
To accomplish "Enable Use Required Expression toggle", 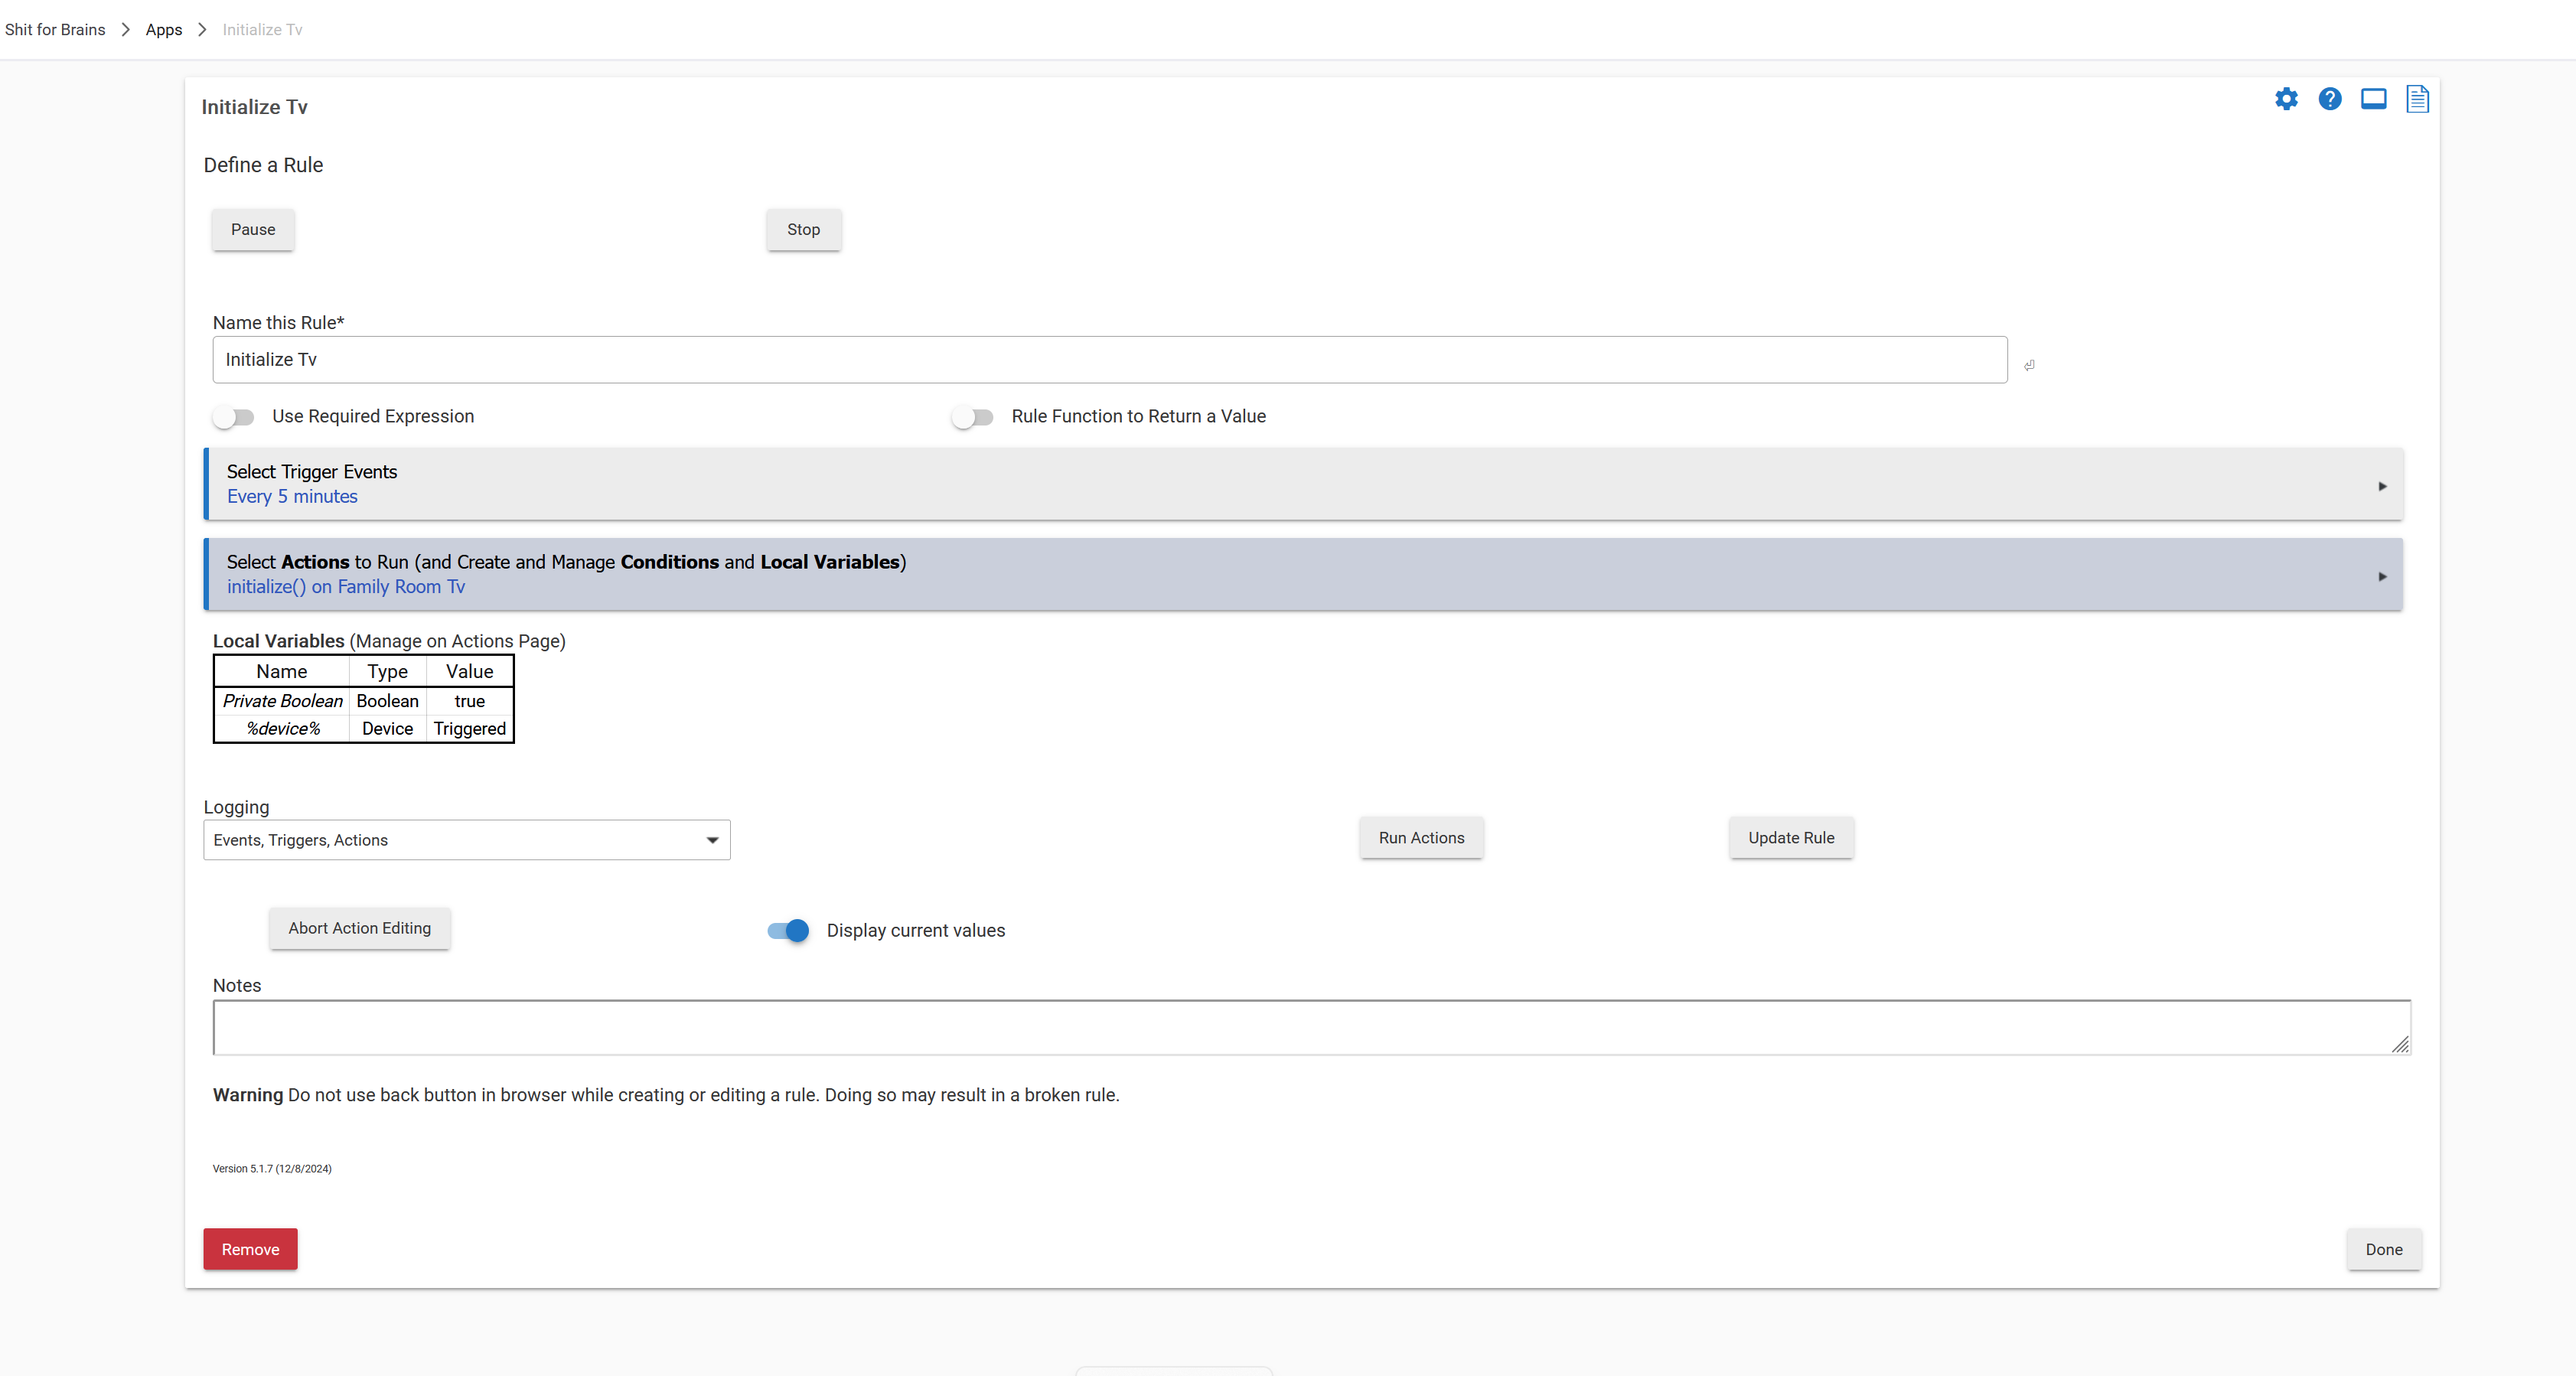I will coord(234,417).
